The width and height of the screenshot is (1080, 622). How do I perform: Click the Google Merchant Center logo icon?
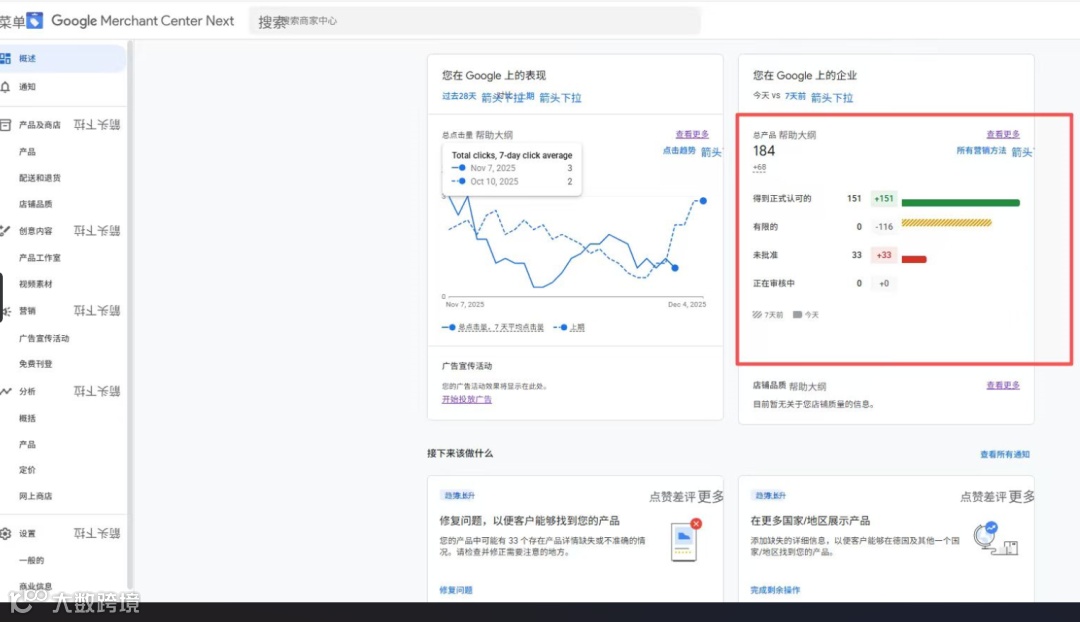(x=34, y=21)
